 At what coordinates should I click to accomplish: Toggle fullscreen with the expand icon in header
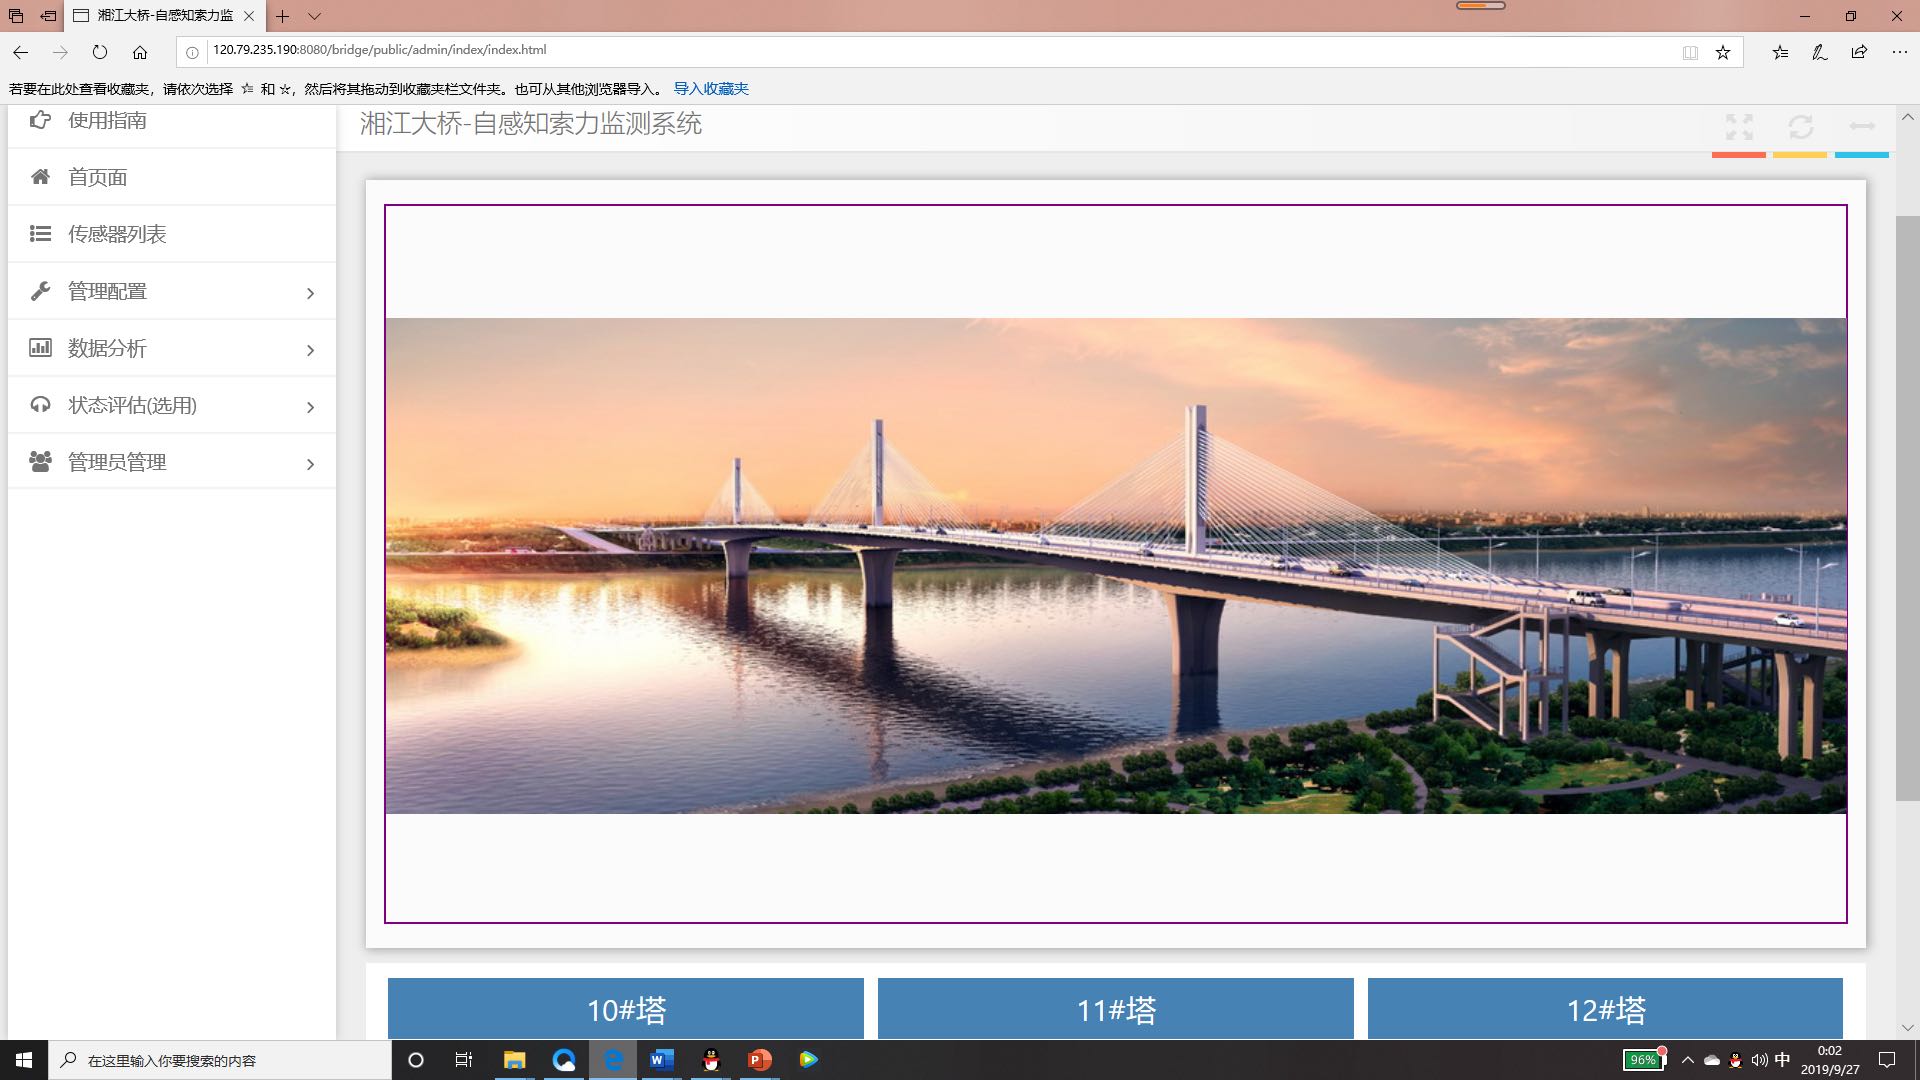tap(1739, 127)
